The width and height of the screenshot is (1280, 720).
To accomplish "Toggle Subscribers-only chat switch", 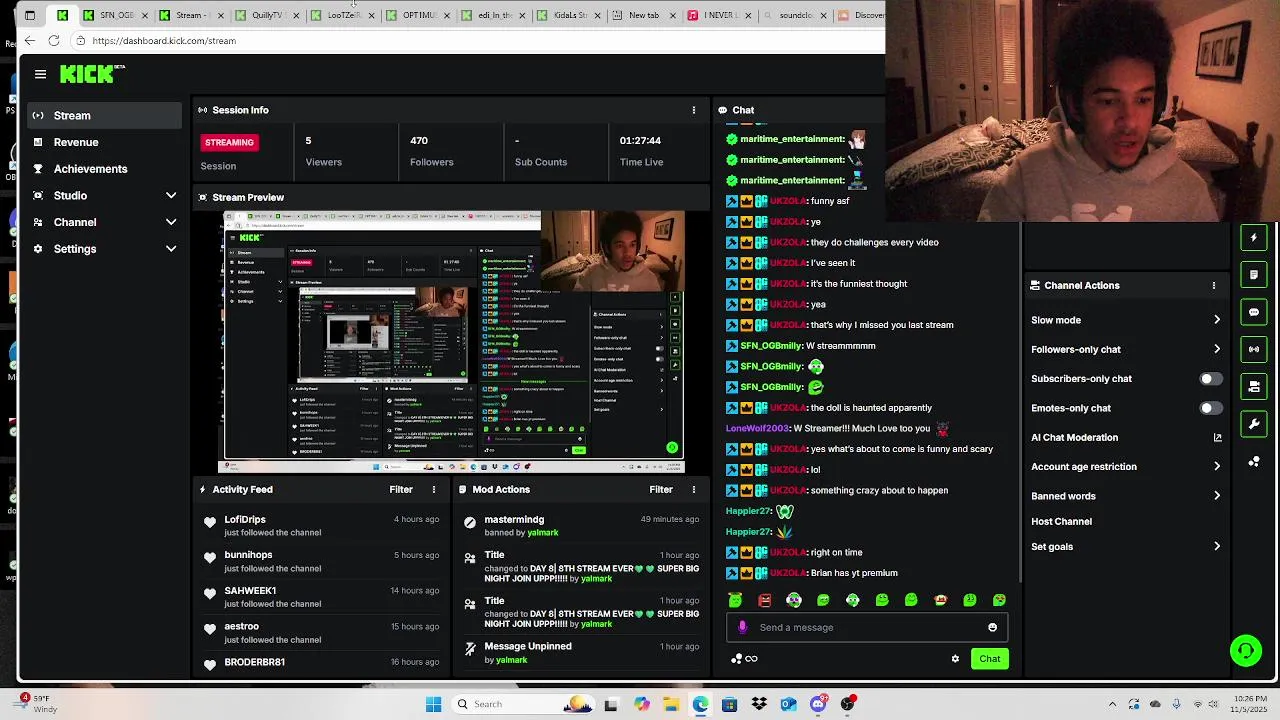I will point(1211,379).
